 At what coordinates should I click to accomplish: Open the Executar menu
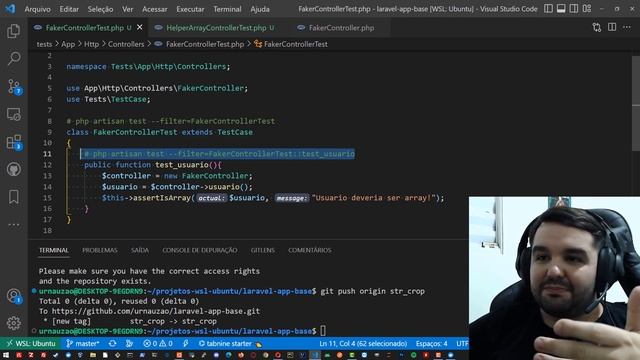[x=190, y=9]
